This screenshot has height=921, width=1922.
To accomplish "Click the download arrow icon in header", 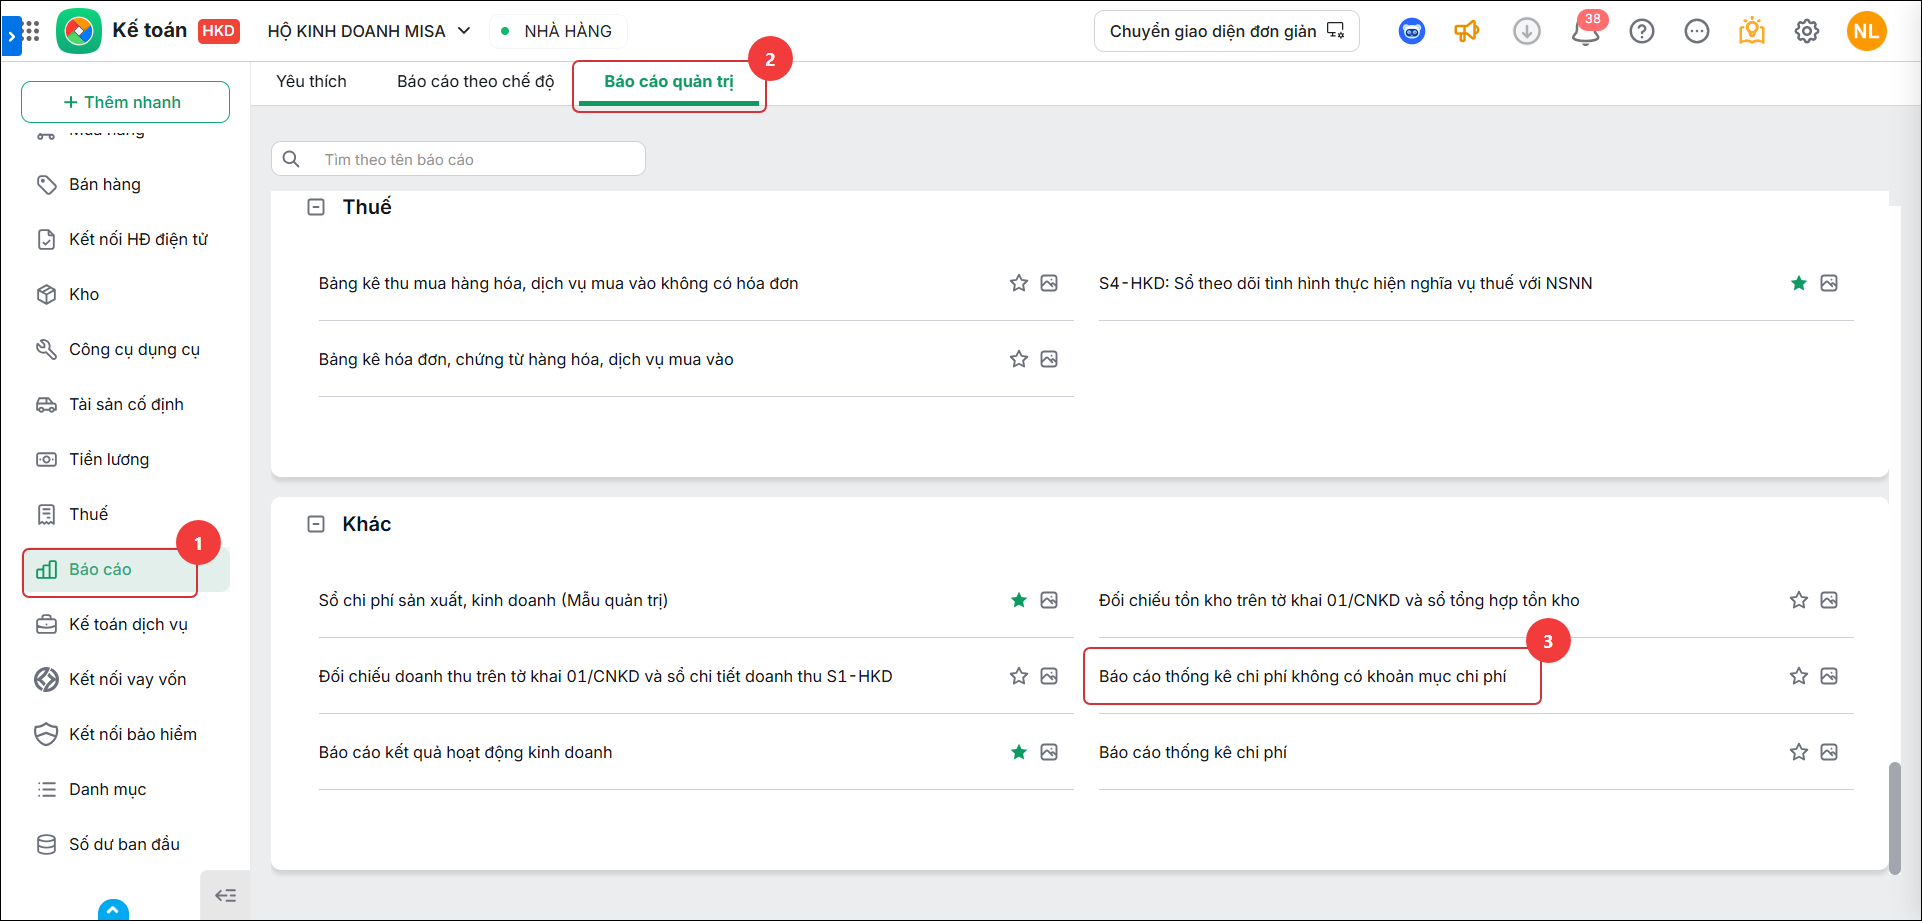I will pos(1527,32).
